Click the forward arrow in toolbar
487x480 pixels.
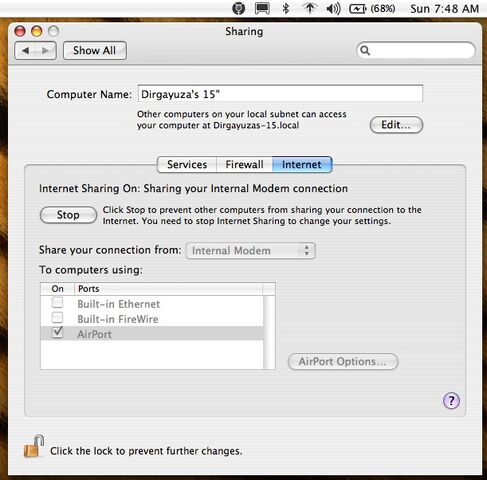coord(46,51)
